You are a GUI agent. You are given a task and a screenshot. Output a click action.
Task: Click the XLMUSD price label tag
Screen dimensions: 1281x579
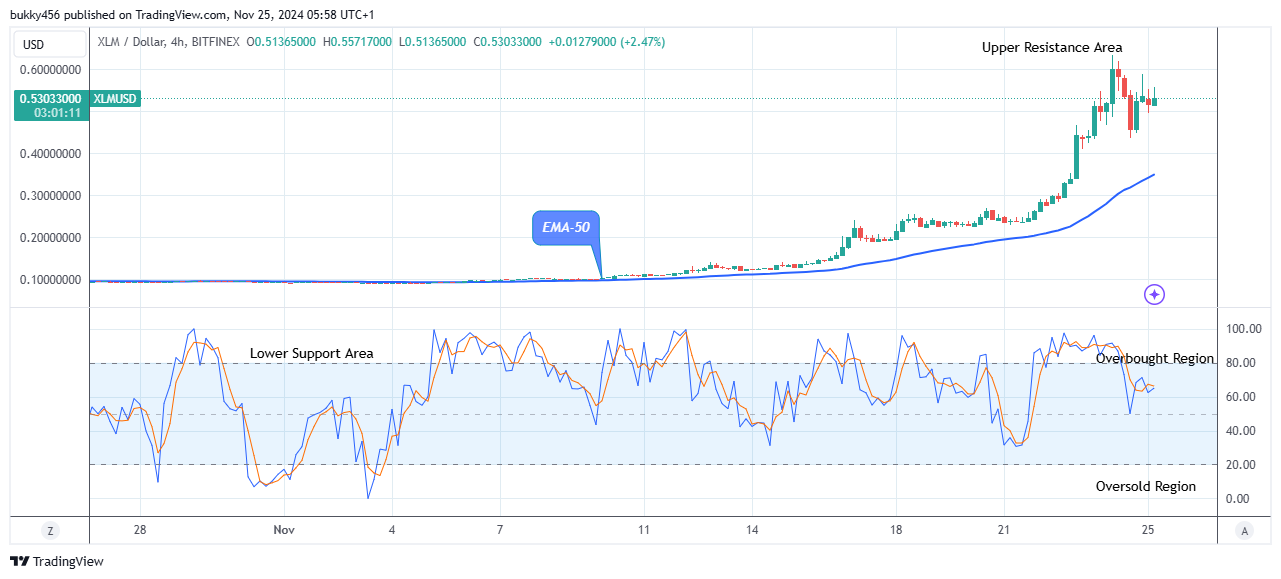[115, 99]
